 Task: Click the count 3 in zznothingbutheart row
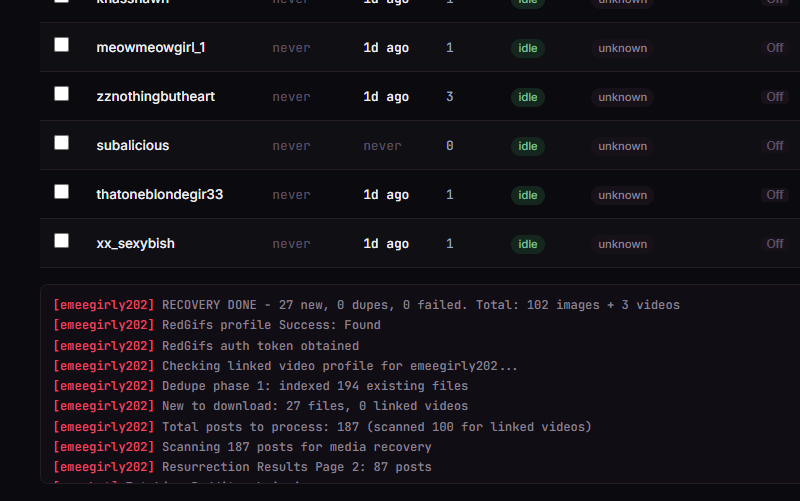[x=449, y=97]
